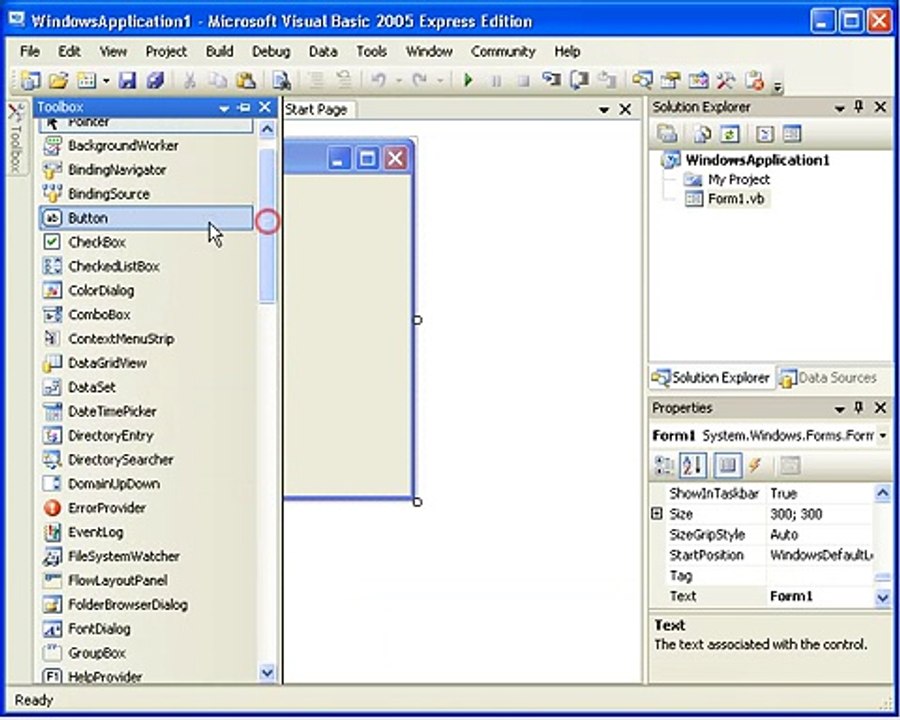Click the Properties grid scroll up arrow
900x720 pixels.
coord(882,493)
